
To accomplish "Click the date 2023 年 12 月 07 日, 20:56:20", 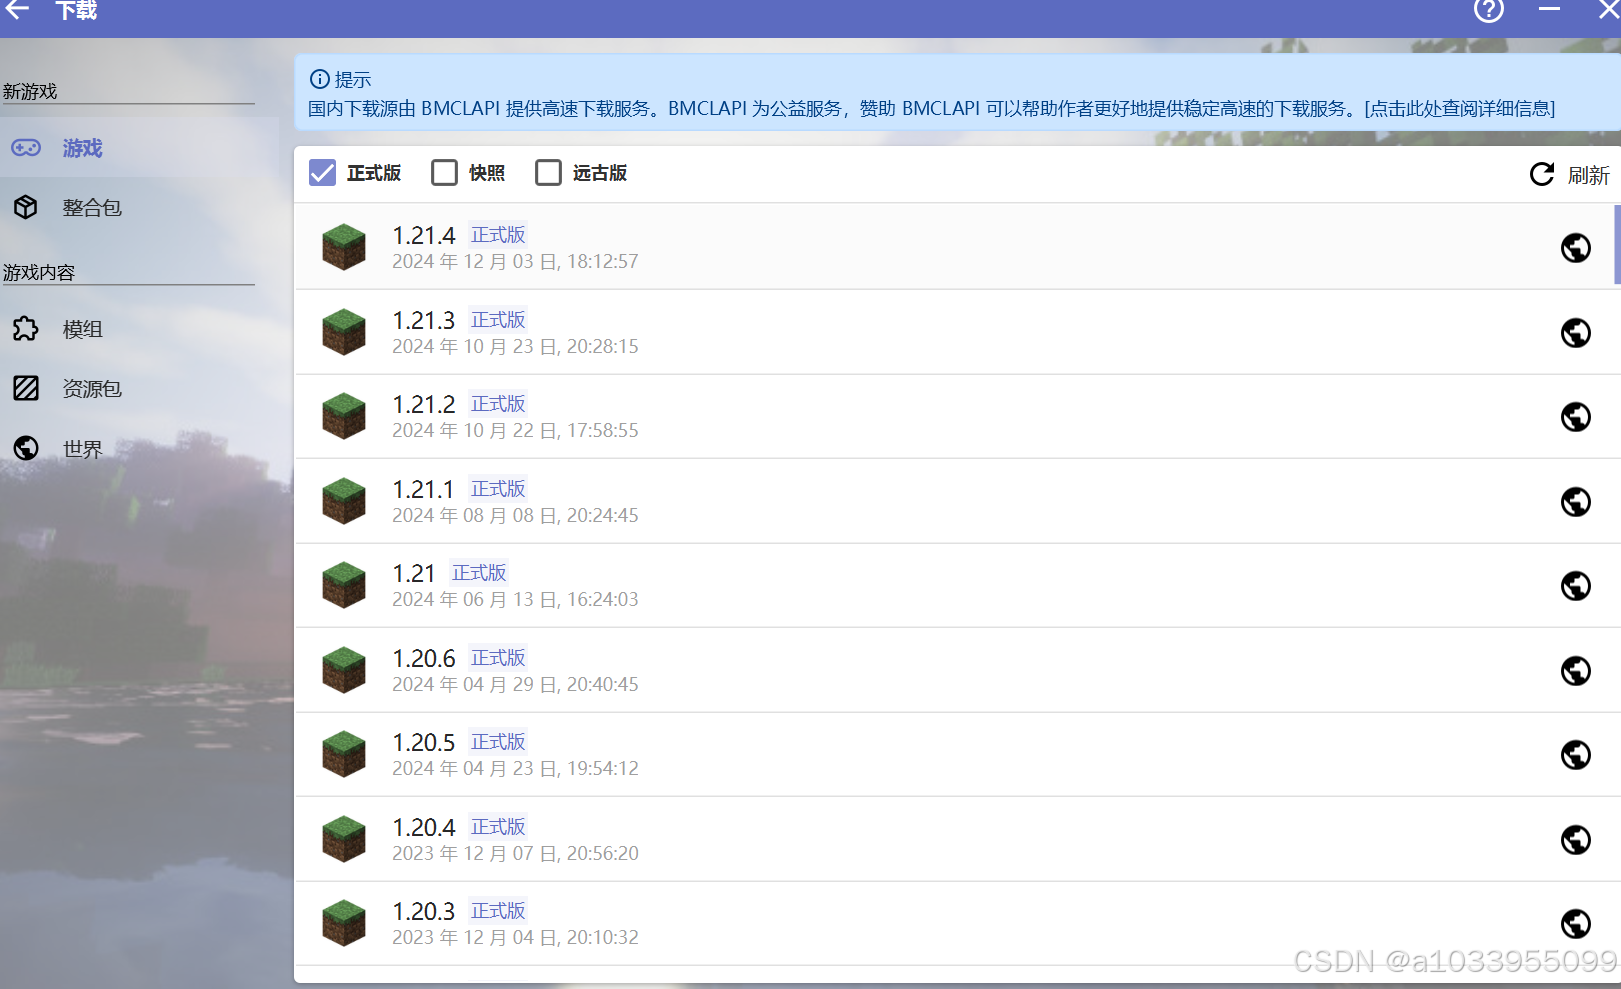I will [515, 854].
